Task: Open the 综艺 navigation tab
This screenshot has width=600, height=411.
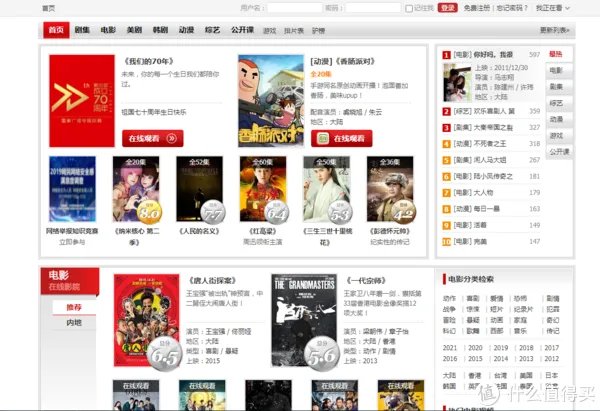Action: tap(212, 30)
